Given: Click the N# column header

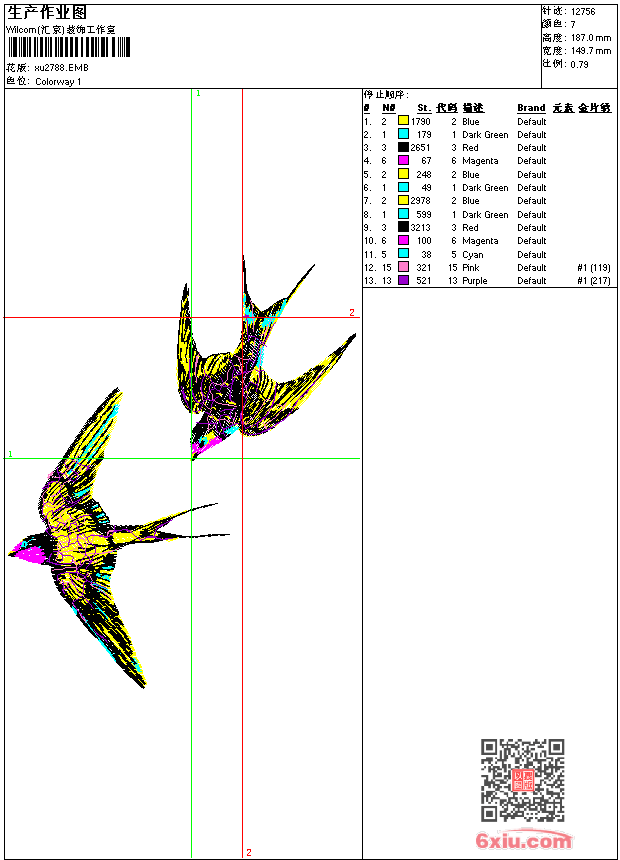Looking at the screenshot, I should (388, 108).
